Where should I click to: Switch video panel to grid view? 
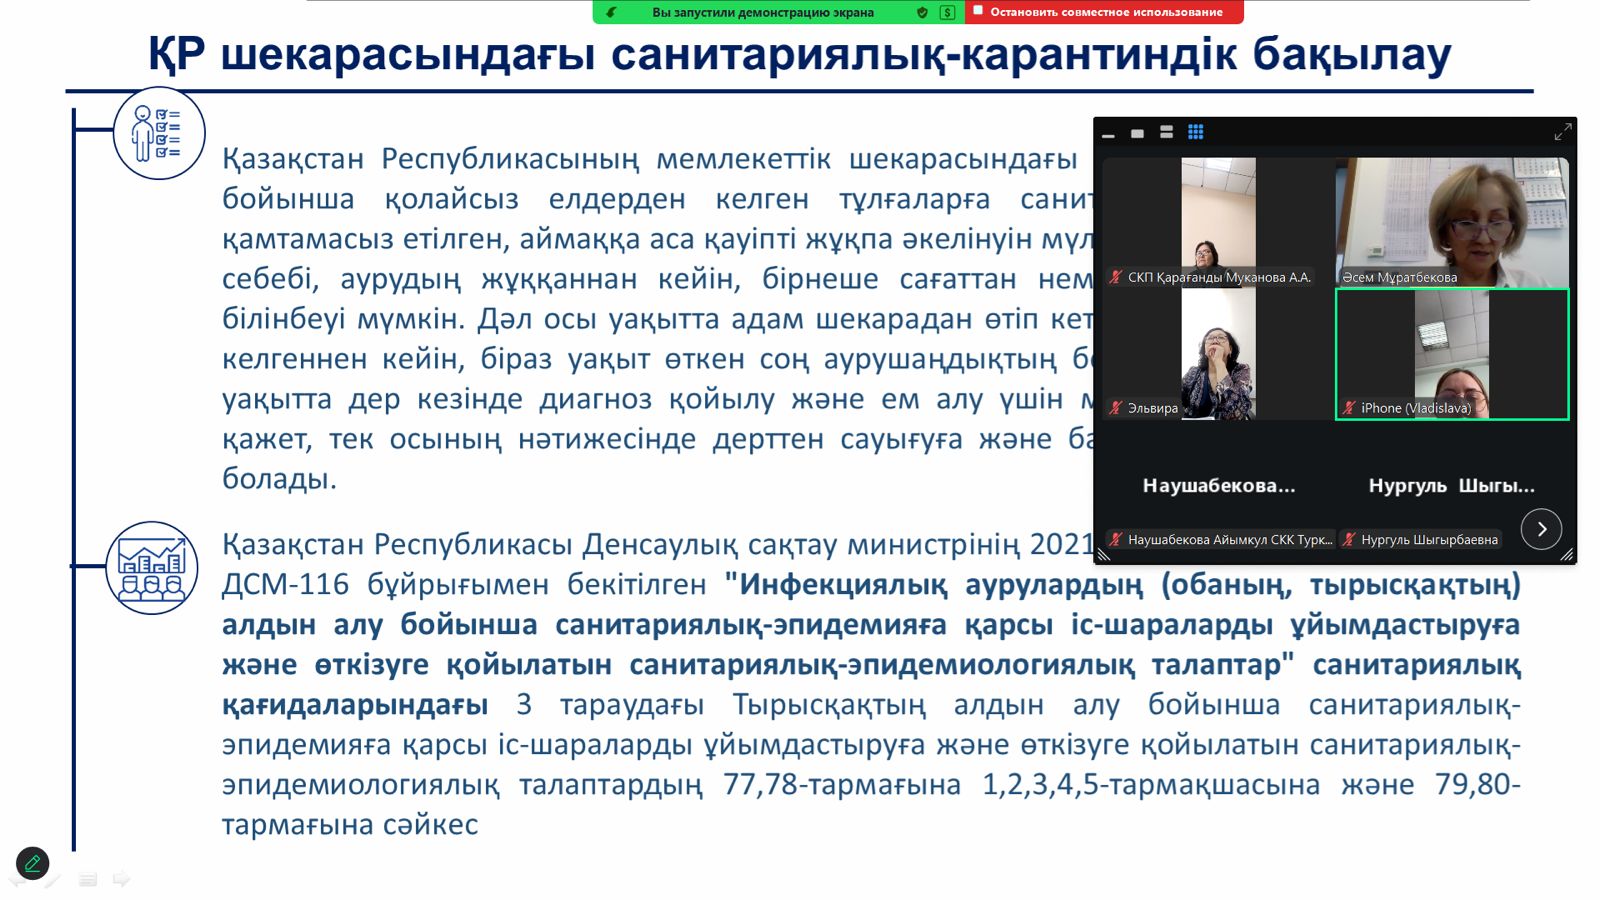pyautogui.click(x=1195, y=132)
